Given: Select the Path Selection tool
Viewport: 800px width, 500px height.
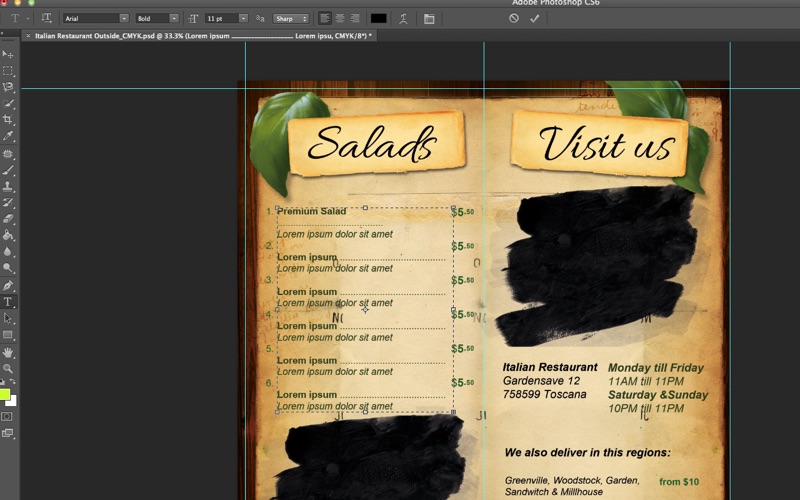Looking at the screenshot, I should pyautogui.click(x=8, y=318).
